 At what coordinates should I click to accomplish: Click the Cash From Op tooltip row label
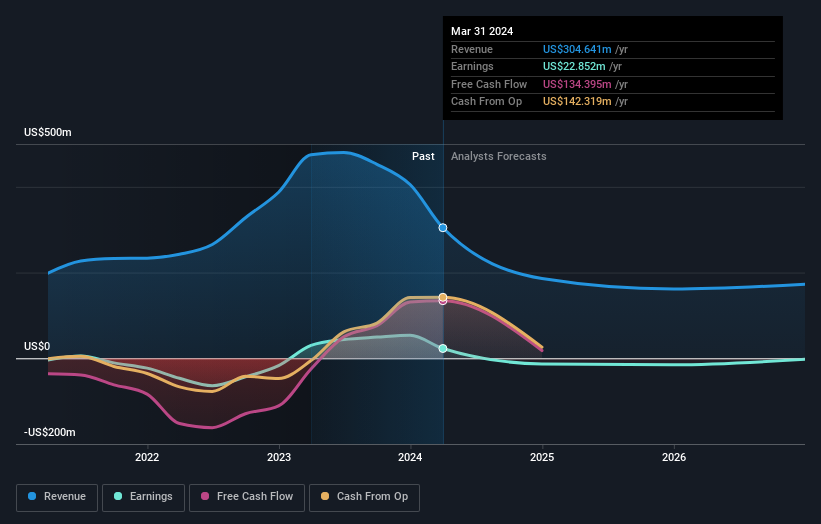pyautogui.click(x=486, y=102)
